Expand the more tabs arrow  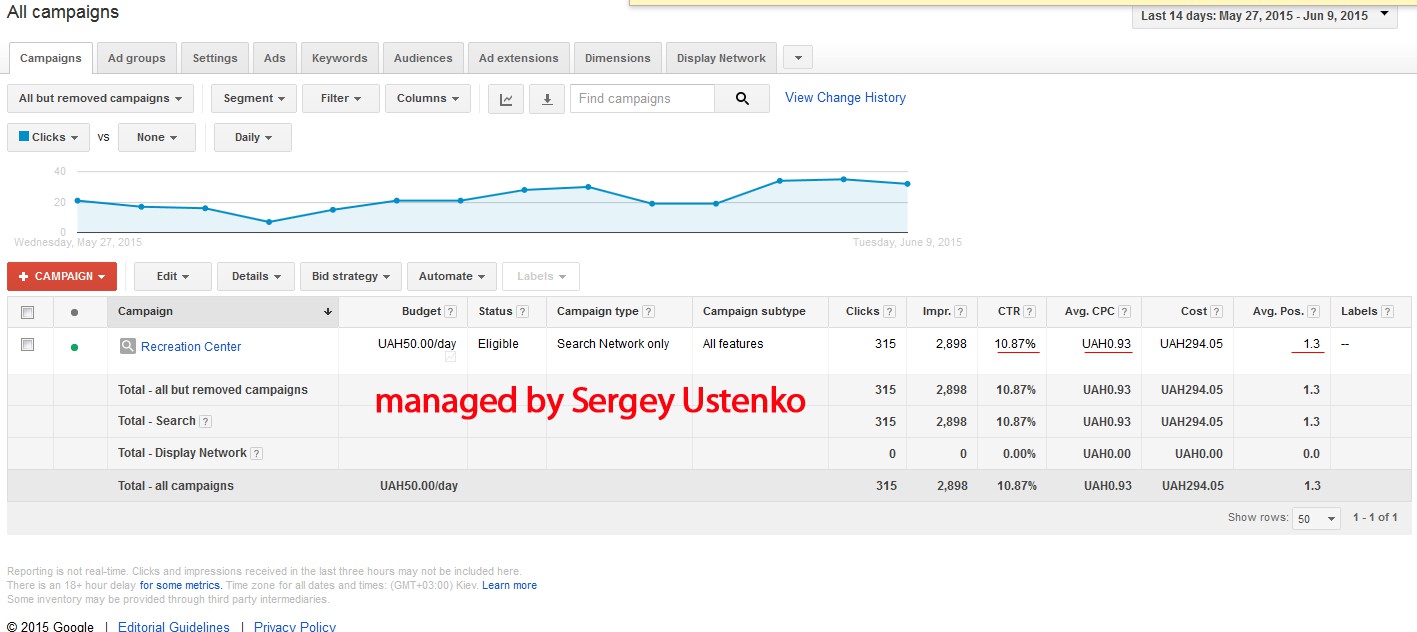[797, 58]
